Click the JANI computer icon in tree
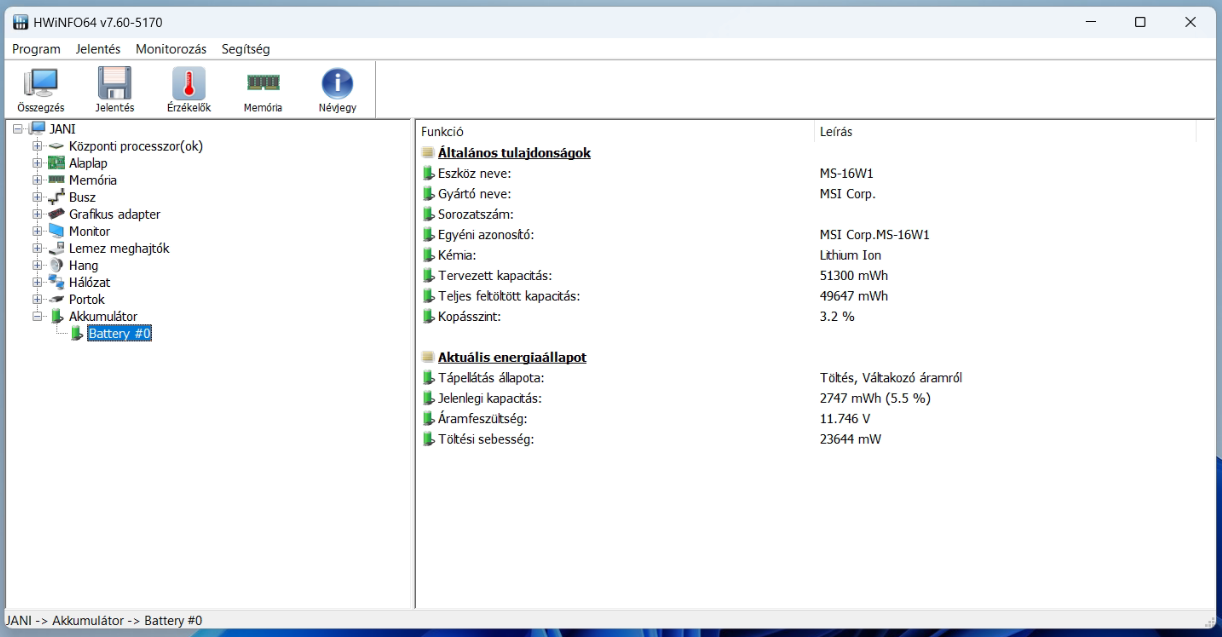Screen dimensions: 1222x637 coord(38,129)
